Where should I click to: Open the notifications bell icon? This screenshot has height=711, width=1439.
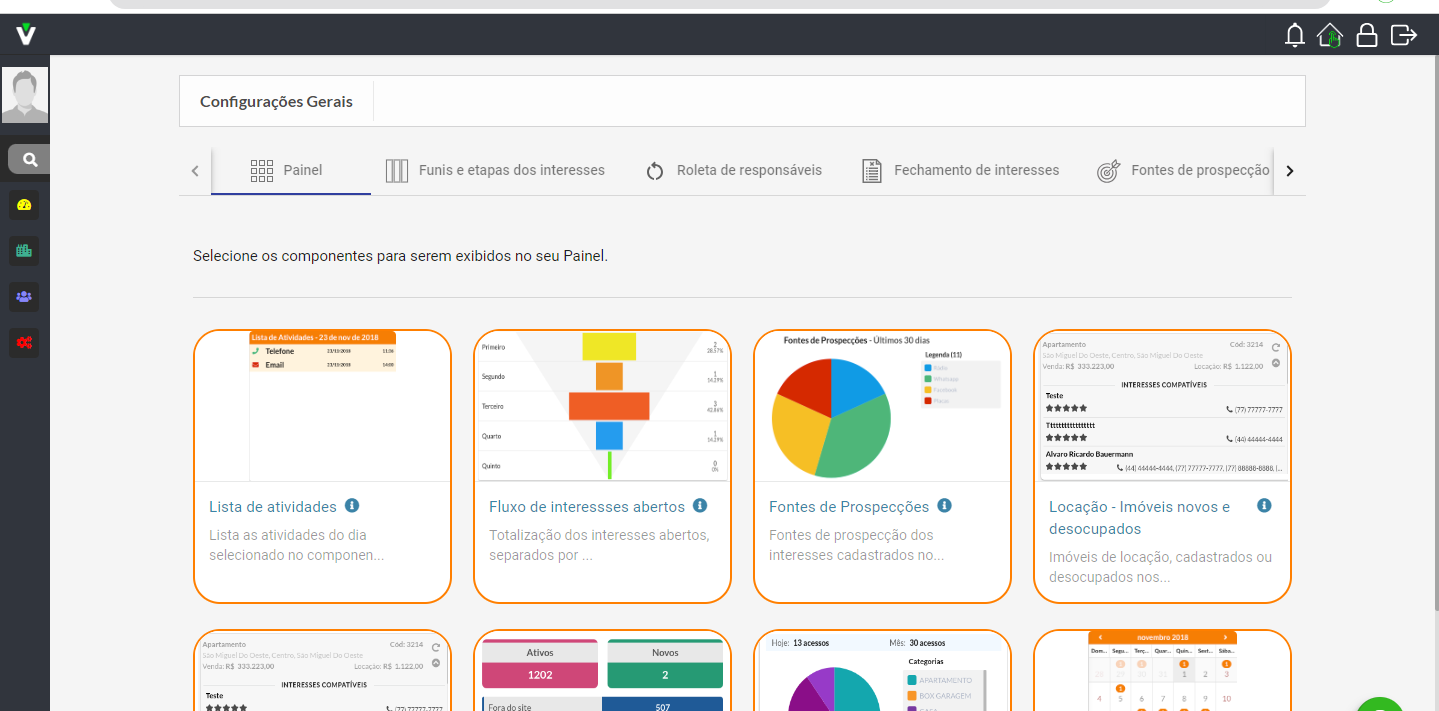click(1295, 35)
